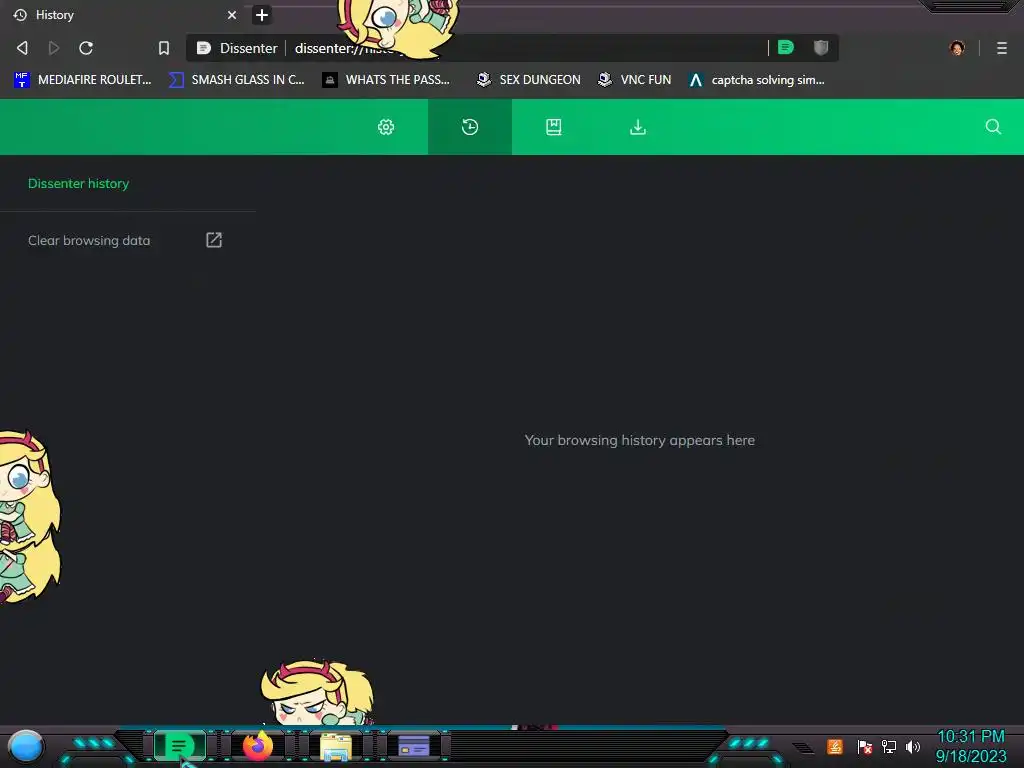
Task: Switch to Dissenter taskbar icon
Action: click(x=179, y=746)
